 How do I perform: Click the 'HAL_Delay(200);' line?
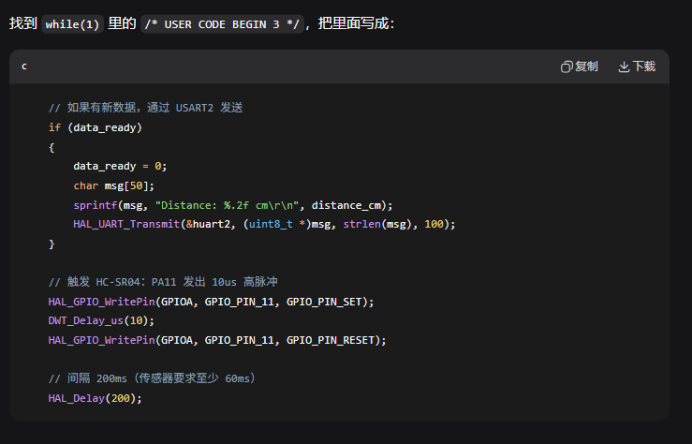pyautogui.click(x=95, y=399)
